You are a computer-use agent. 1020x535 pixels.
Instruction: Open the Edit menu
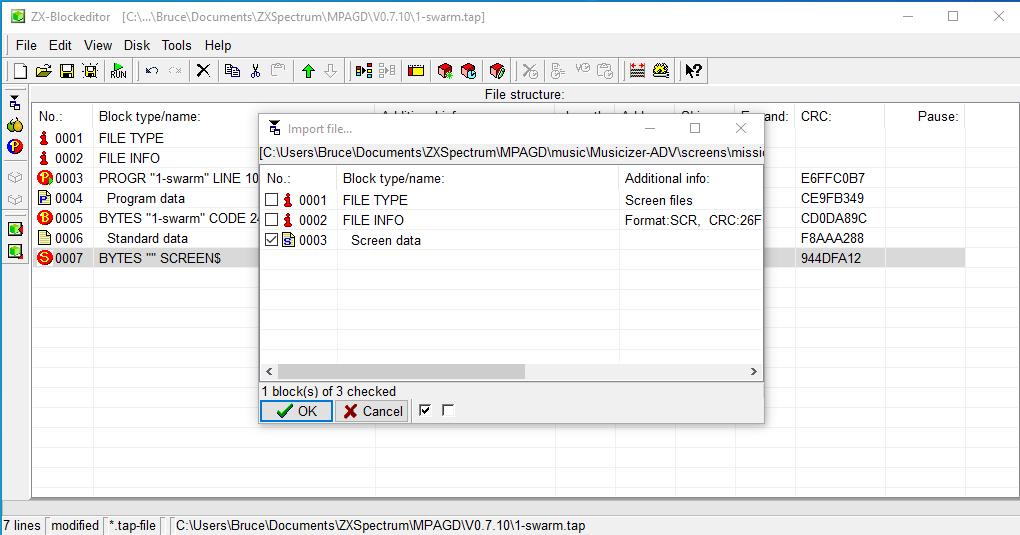pyautogui.click(x=60, y=46)
